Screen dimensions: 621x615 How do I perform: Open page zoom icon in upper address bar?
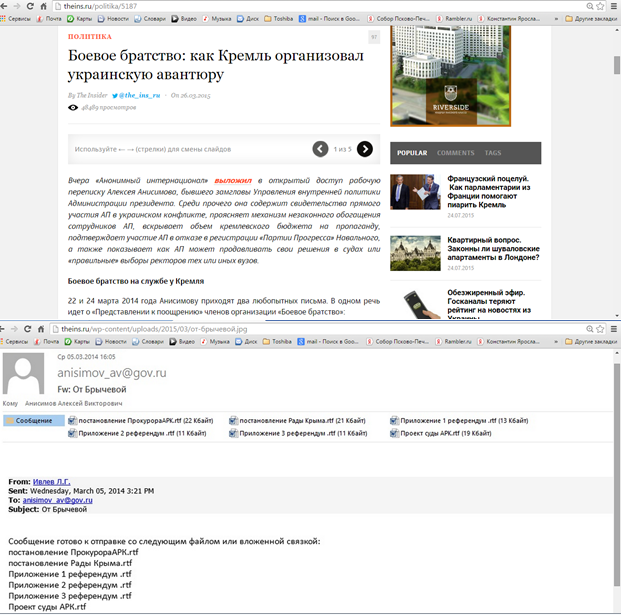pos(590,6)
